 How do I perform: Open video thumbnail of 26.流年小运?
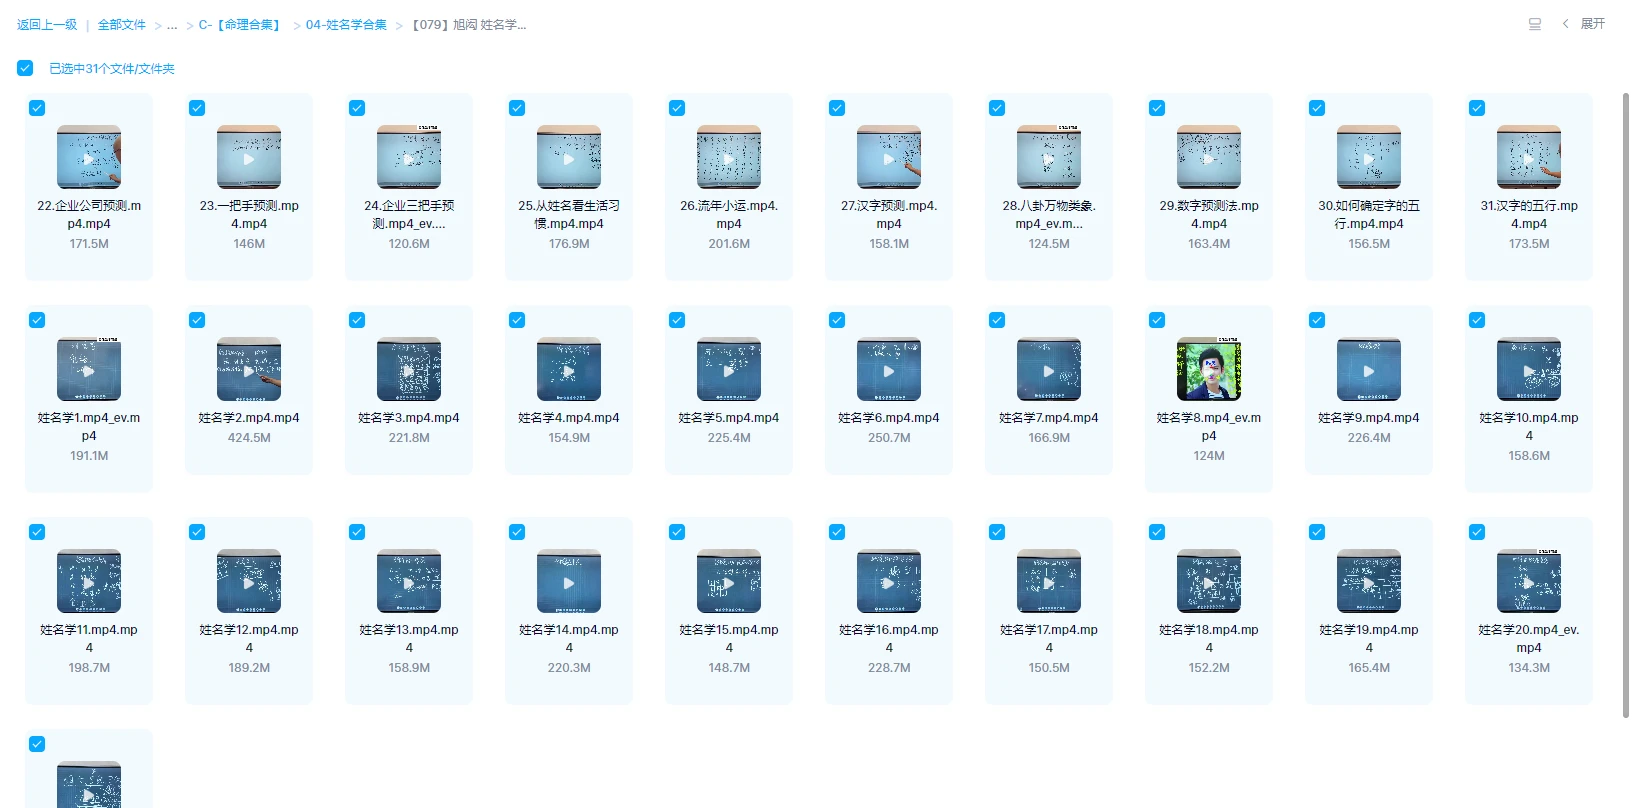729,157
